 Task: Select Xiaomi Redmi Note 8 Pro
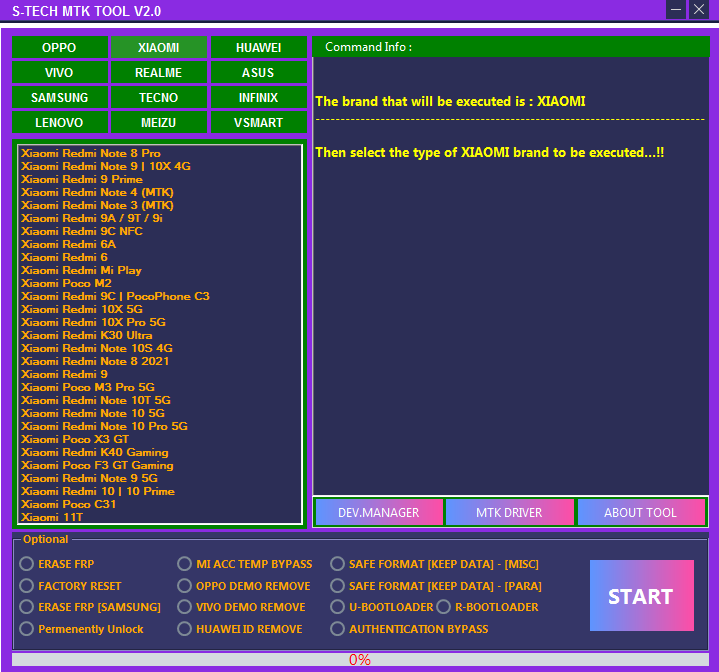tap(160, 153)
